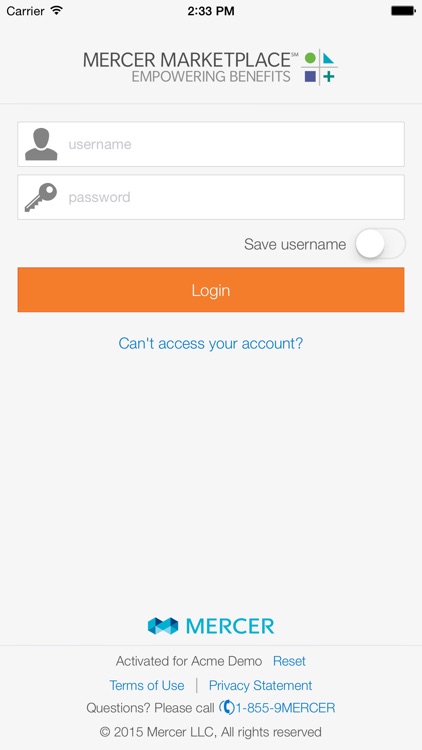Tap the Wi-Fi icon in status bar

pos(57,11)
